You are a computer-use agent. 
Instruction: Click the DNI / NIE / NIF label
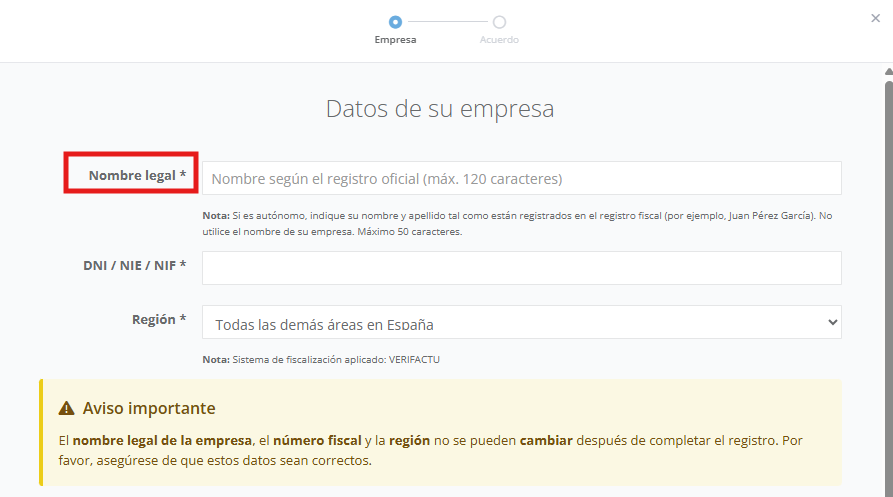[x=134, y=265]
